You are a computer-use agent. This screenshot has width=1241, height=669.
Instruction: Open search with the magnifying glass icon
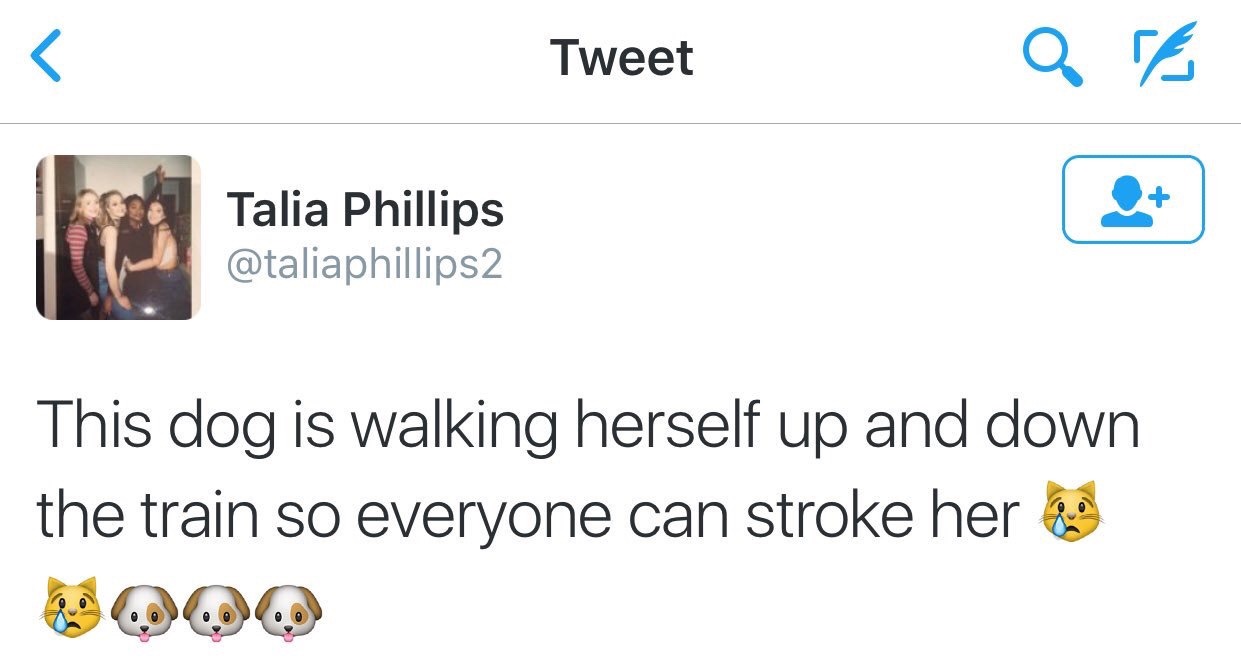[1053, 57]
